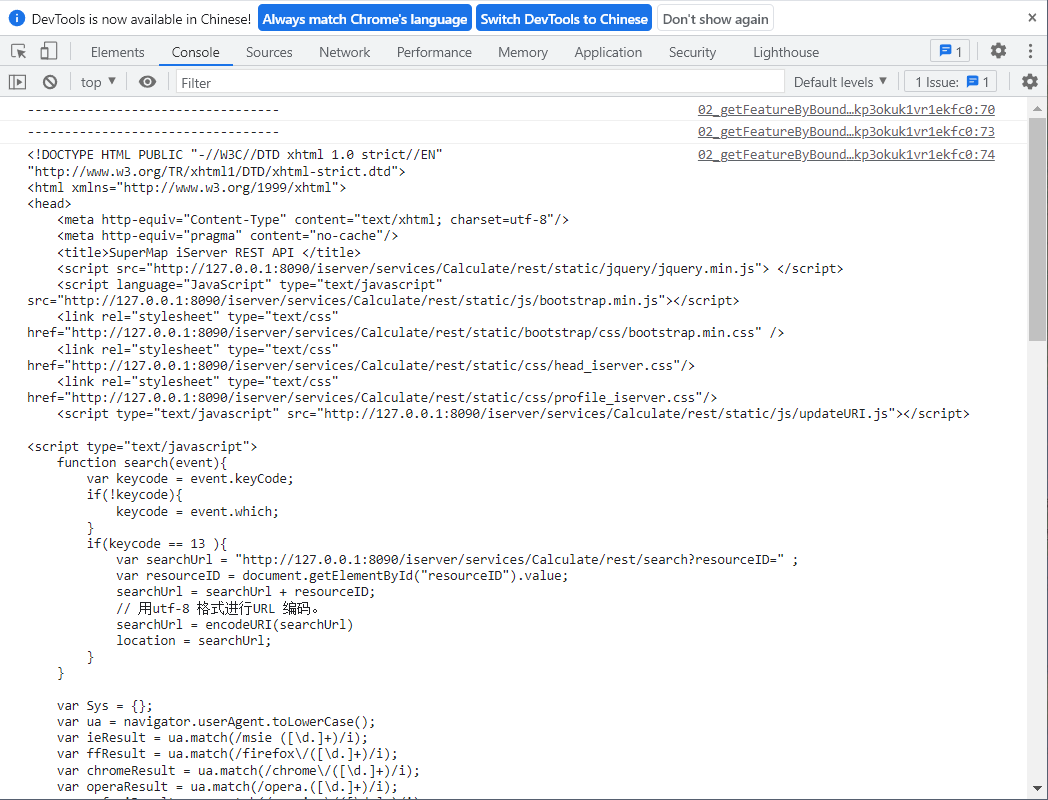Click Always match Chrome's language button

(x=365, y=19)
